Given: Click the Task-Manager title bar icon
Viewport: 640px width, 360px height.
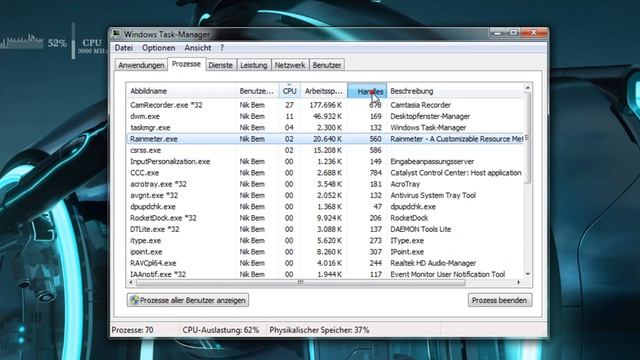Looking at the screenshot, I should 116,34.
